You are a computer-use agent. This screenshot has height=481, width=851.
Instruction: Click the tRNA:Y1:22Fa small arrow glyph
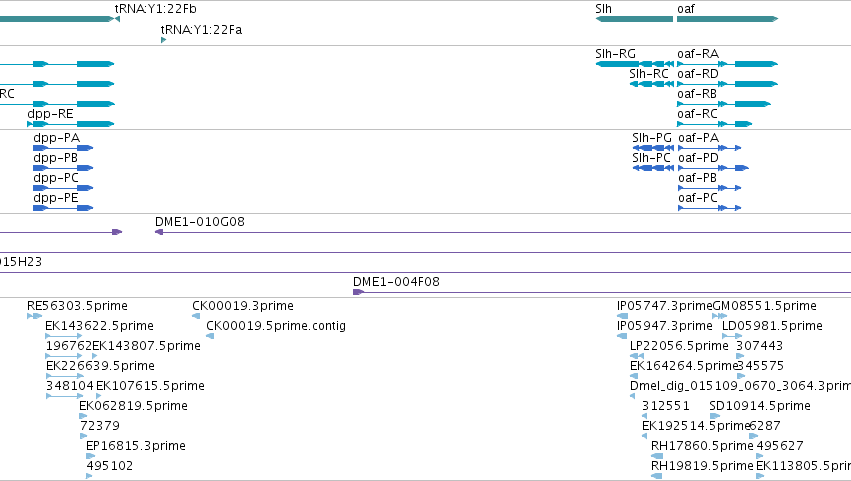163,40
